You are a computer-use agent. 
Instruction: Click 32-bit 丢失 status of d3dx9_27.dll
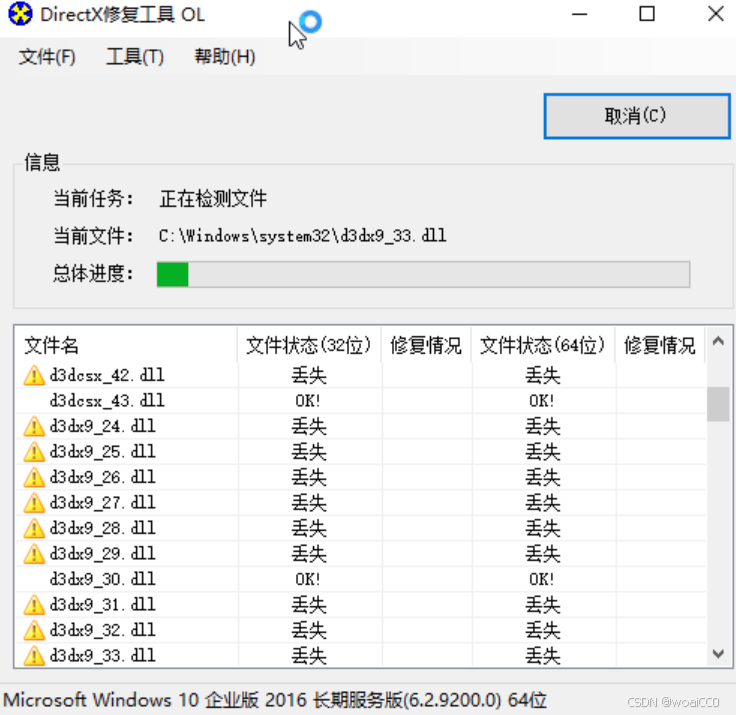[309, 503]
